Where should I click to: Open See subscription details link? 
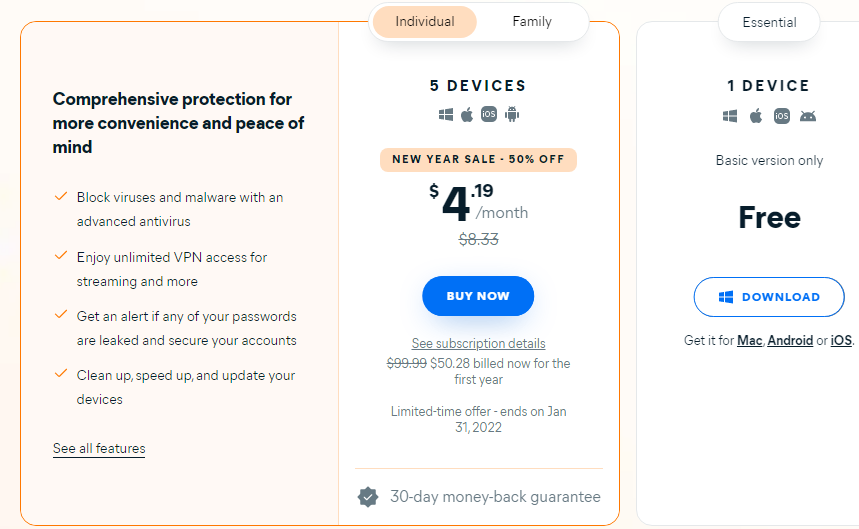[478, 343]
